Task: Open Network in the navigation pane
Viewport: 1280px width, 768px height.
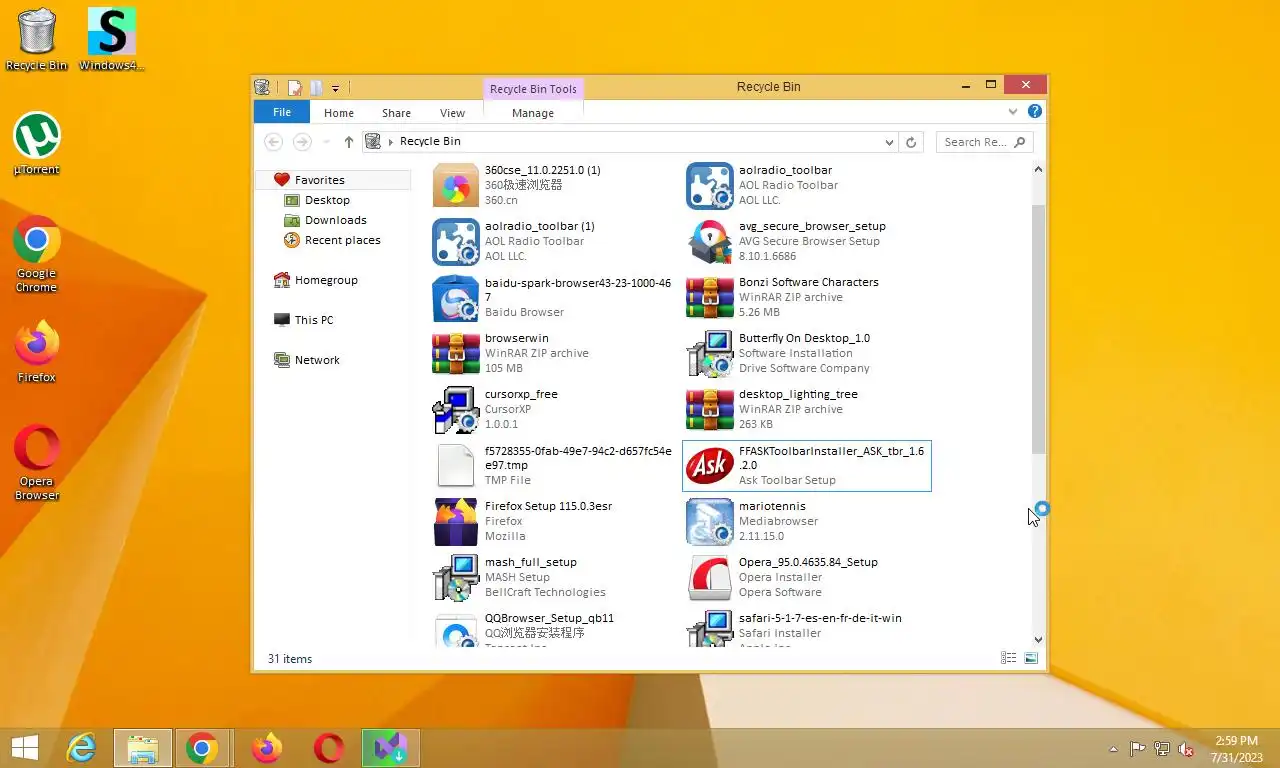Action: pyautogui.click(x=317, y=360)
